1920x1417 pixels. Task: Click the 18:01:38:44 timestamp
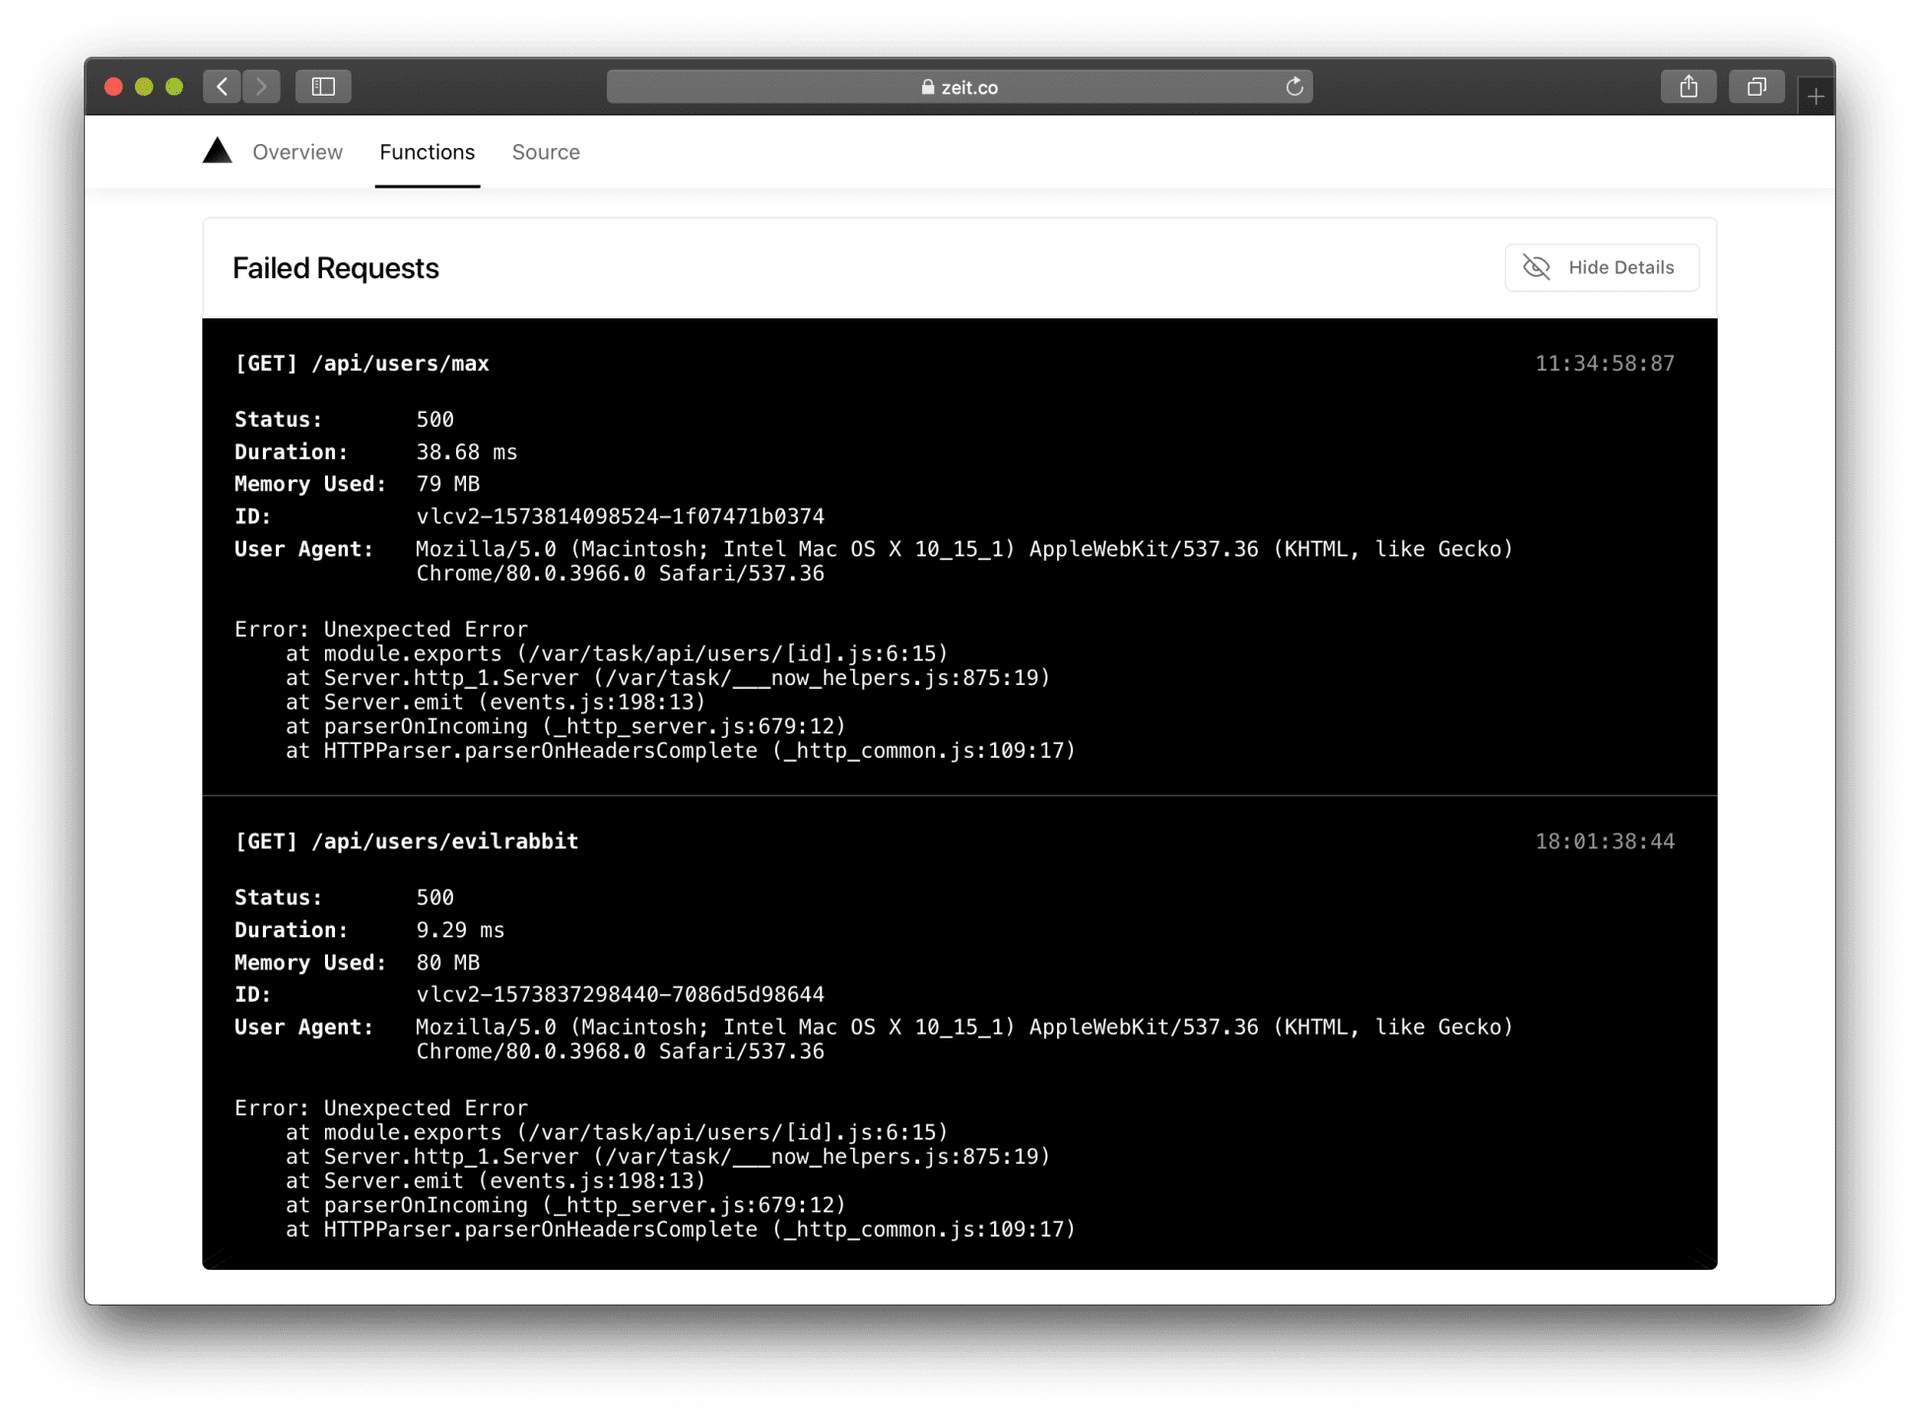(1604, 842)
